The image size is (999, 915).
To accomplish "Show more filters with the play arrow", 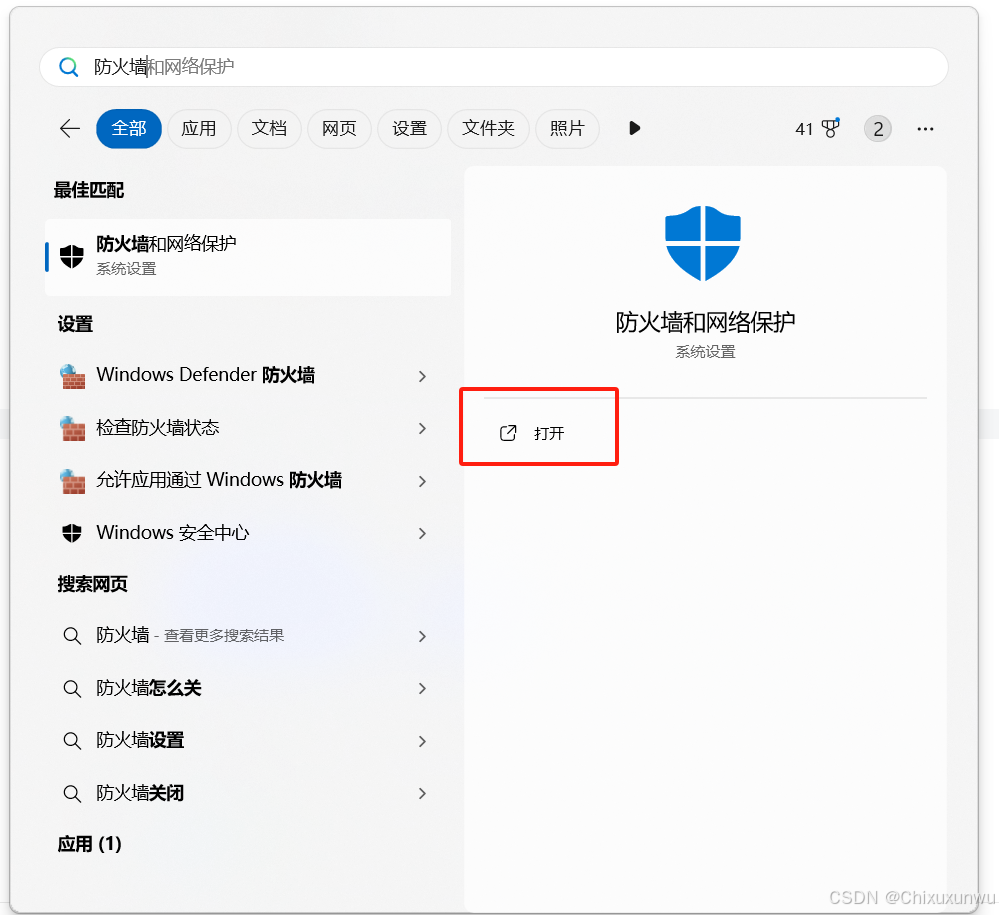I will (x=634, y=129).
